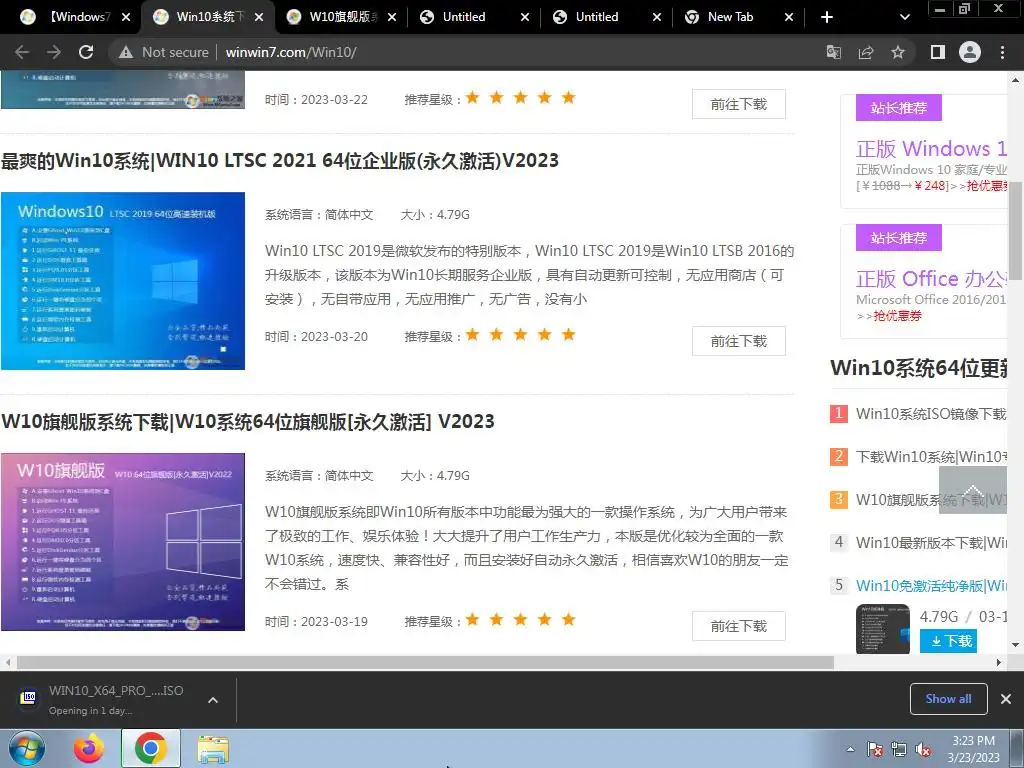Image resolution: width=1024 pixels, height=768 pixels.
Task: Click the taskbar clock 3:23 PM
Action: tap(973, 741)
